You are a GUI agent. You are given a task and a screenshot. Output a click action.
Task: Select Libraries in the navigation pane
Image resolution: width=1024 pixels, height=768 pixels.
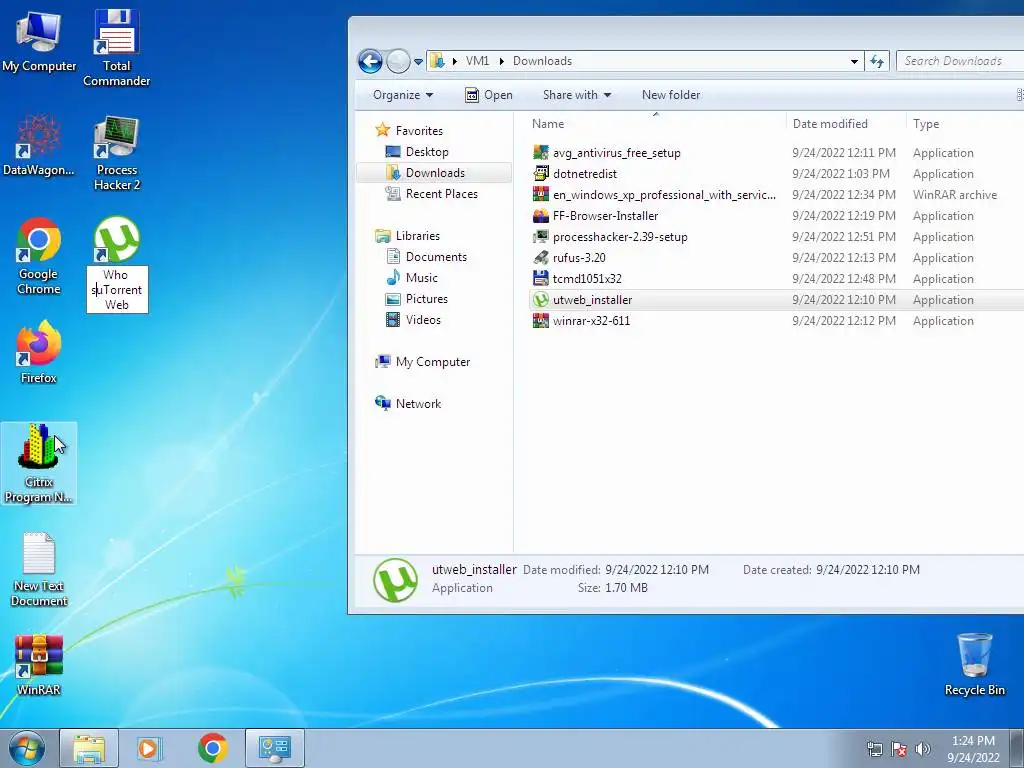click(417, 236)
